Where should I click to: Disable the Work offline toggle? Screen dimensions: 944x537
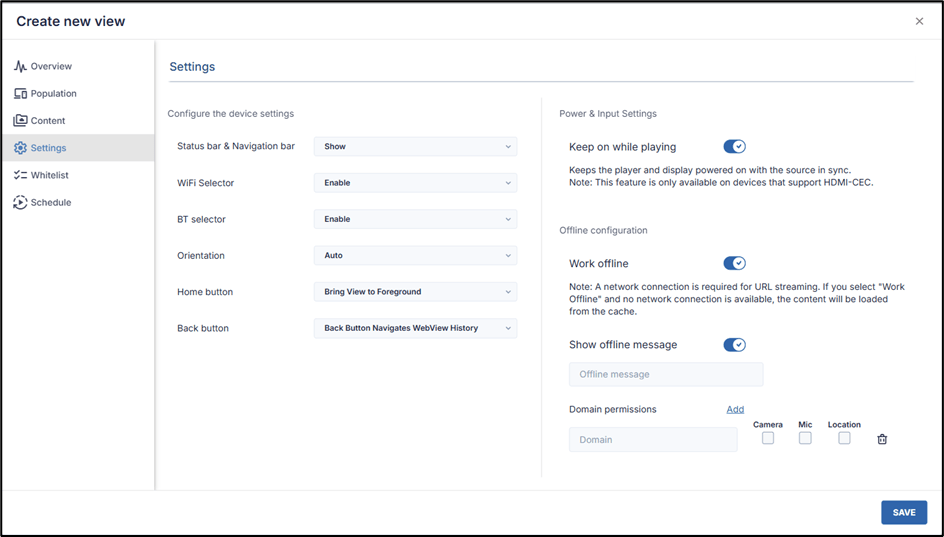click(734, 263)
